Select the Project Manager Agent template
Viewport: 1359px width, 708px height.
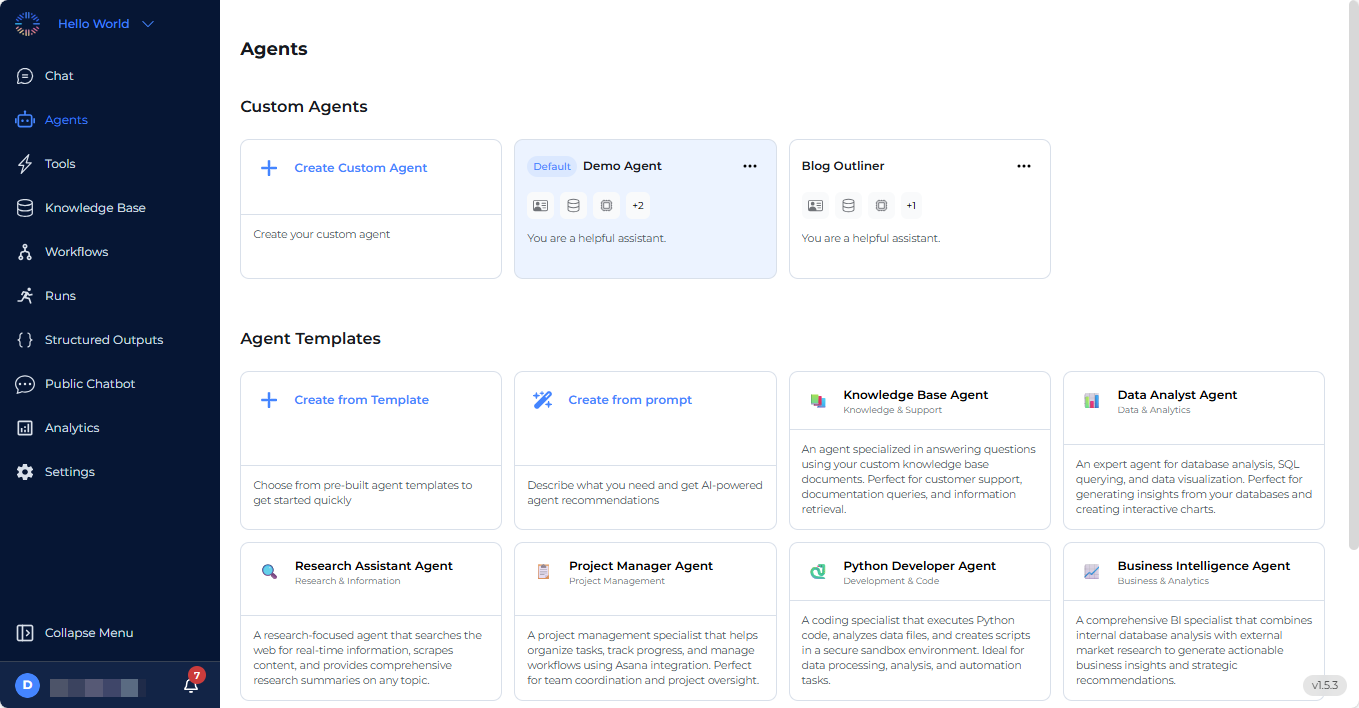[x=645, y=621]
